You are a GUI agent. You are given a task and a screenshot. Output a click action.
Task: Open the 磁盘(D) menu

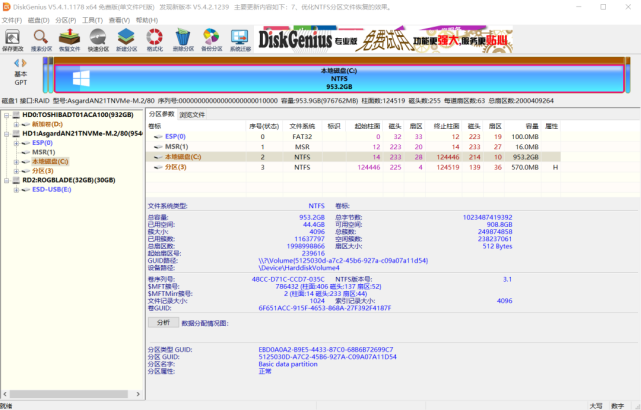38,20
